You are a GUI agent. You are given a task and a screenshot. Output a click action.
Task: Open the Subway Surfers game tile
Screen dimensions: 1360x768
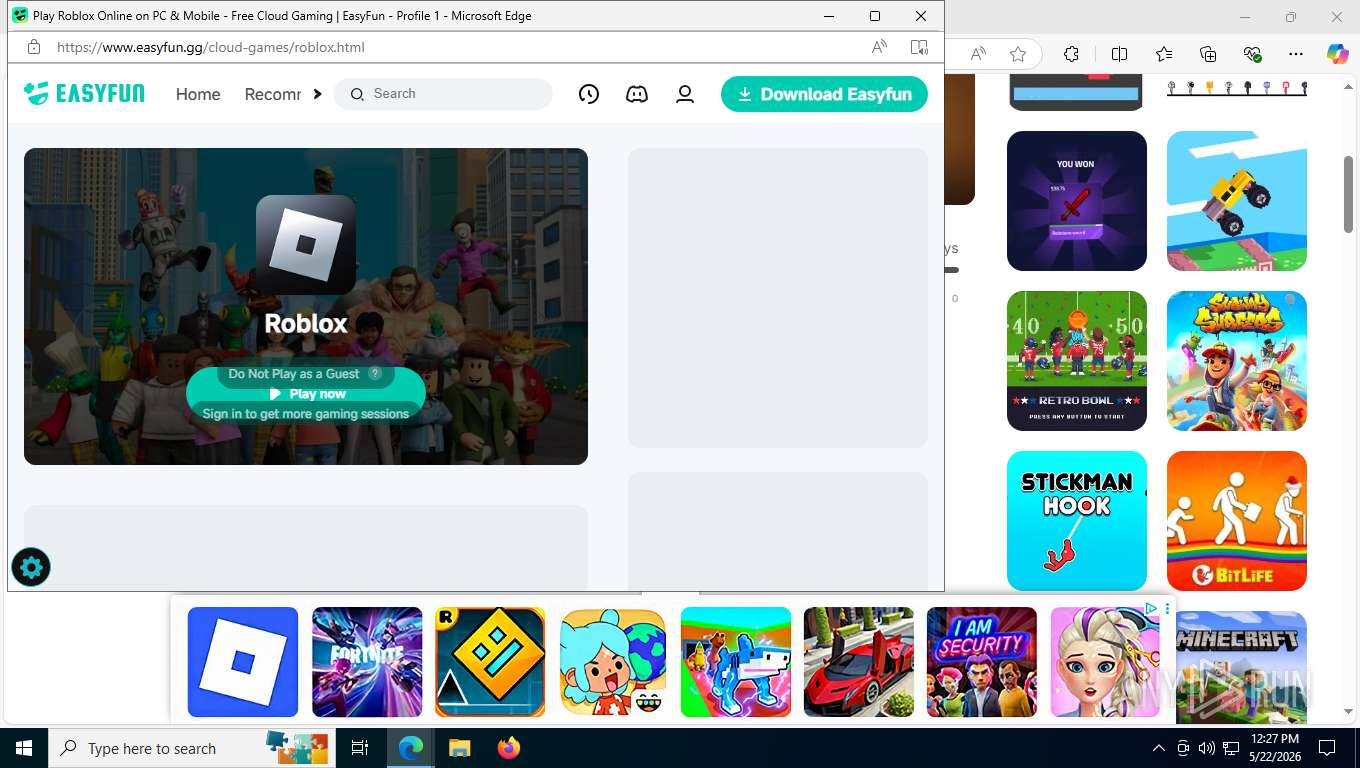1237,361
